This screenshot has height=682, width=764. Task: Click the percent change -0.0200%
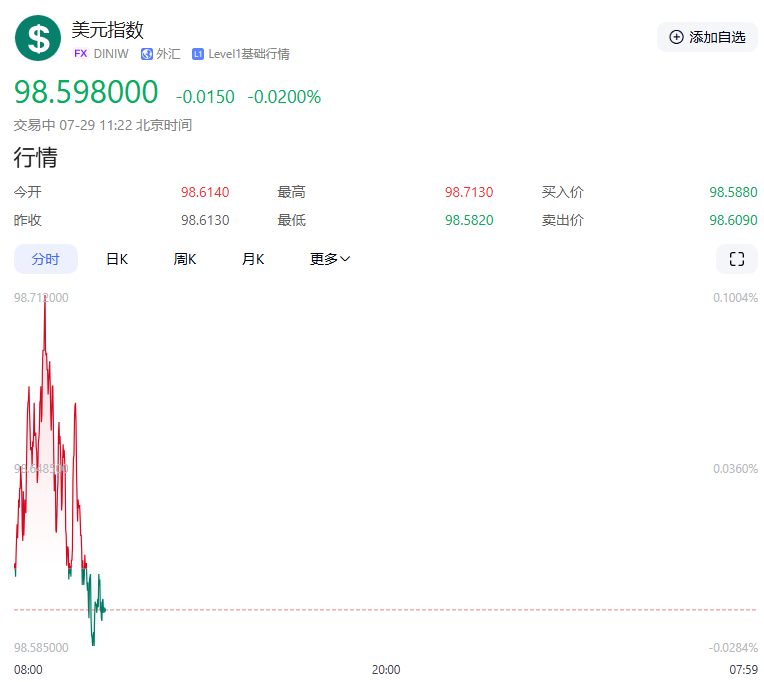(x=284, y=96)
